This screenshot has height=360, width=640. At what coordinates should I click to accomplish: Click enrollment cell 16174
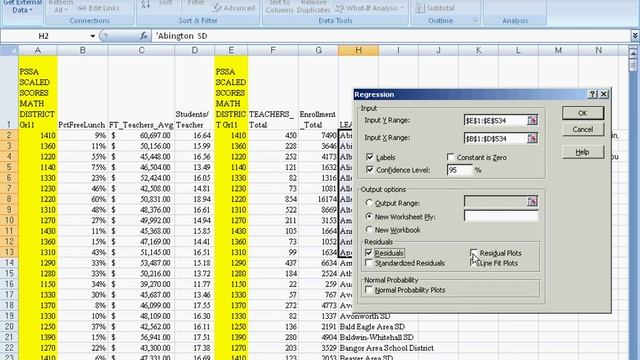tap(318, 199)
